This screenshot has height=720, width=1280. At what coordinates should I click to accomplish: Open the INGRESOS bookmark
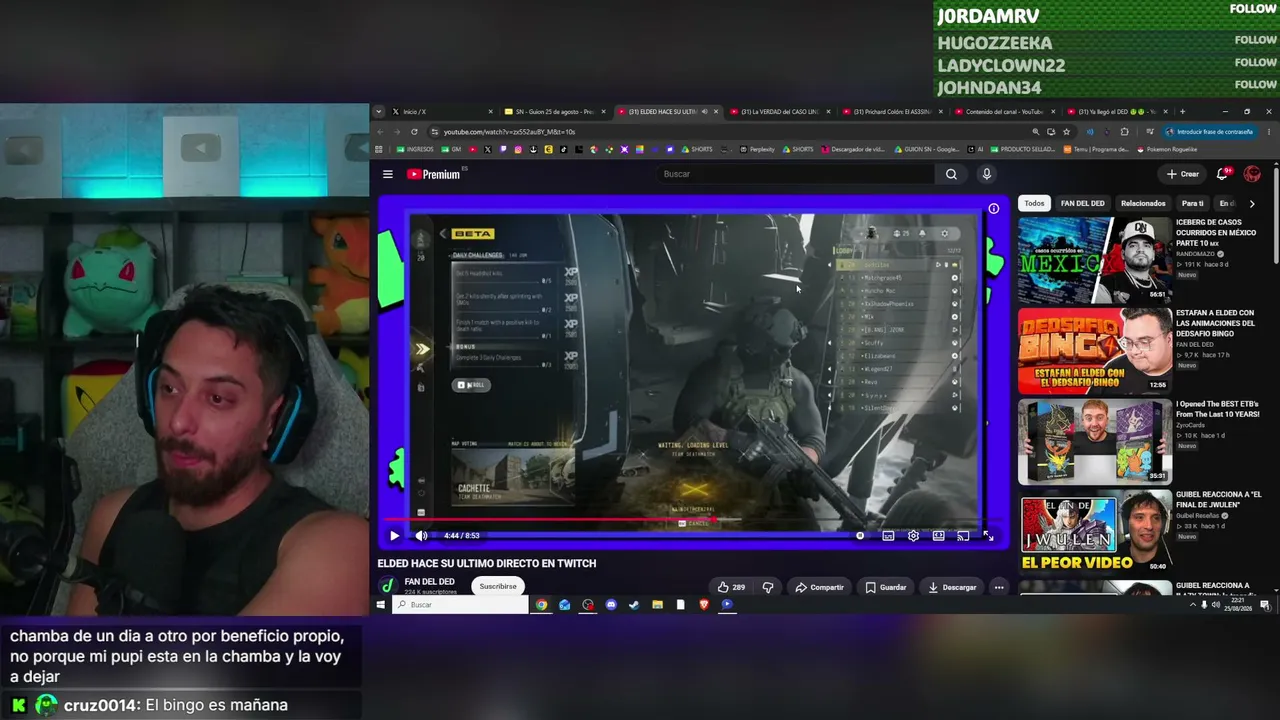(x=415, y=150)
